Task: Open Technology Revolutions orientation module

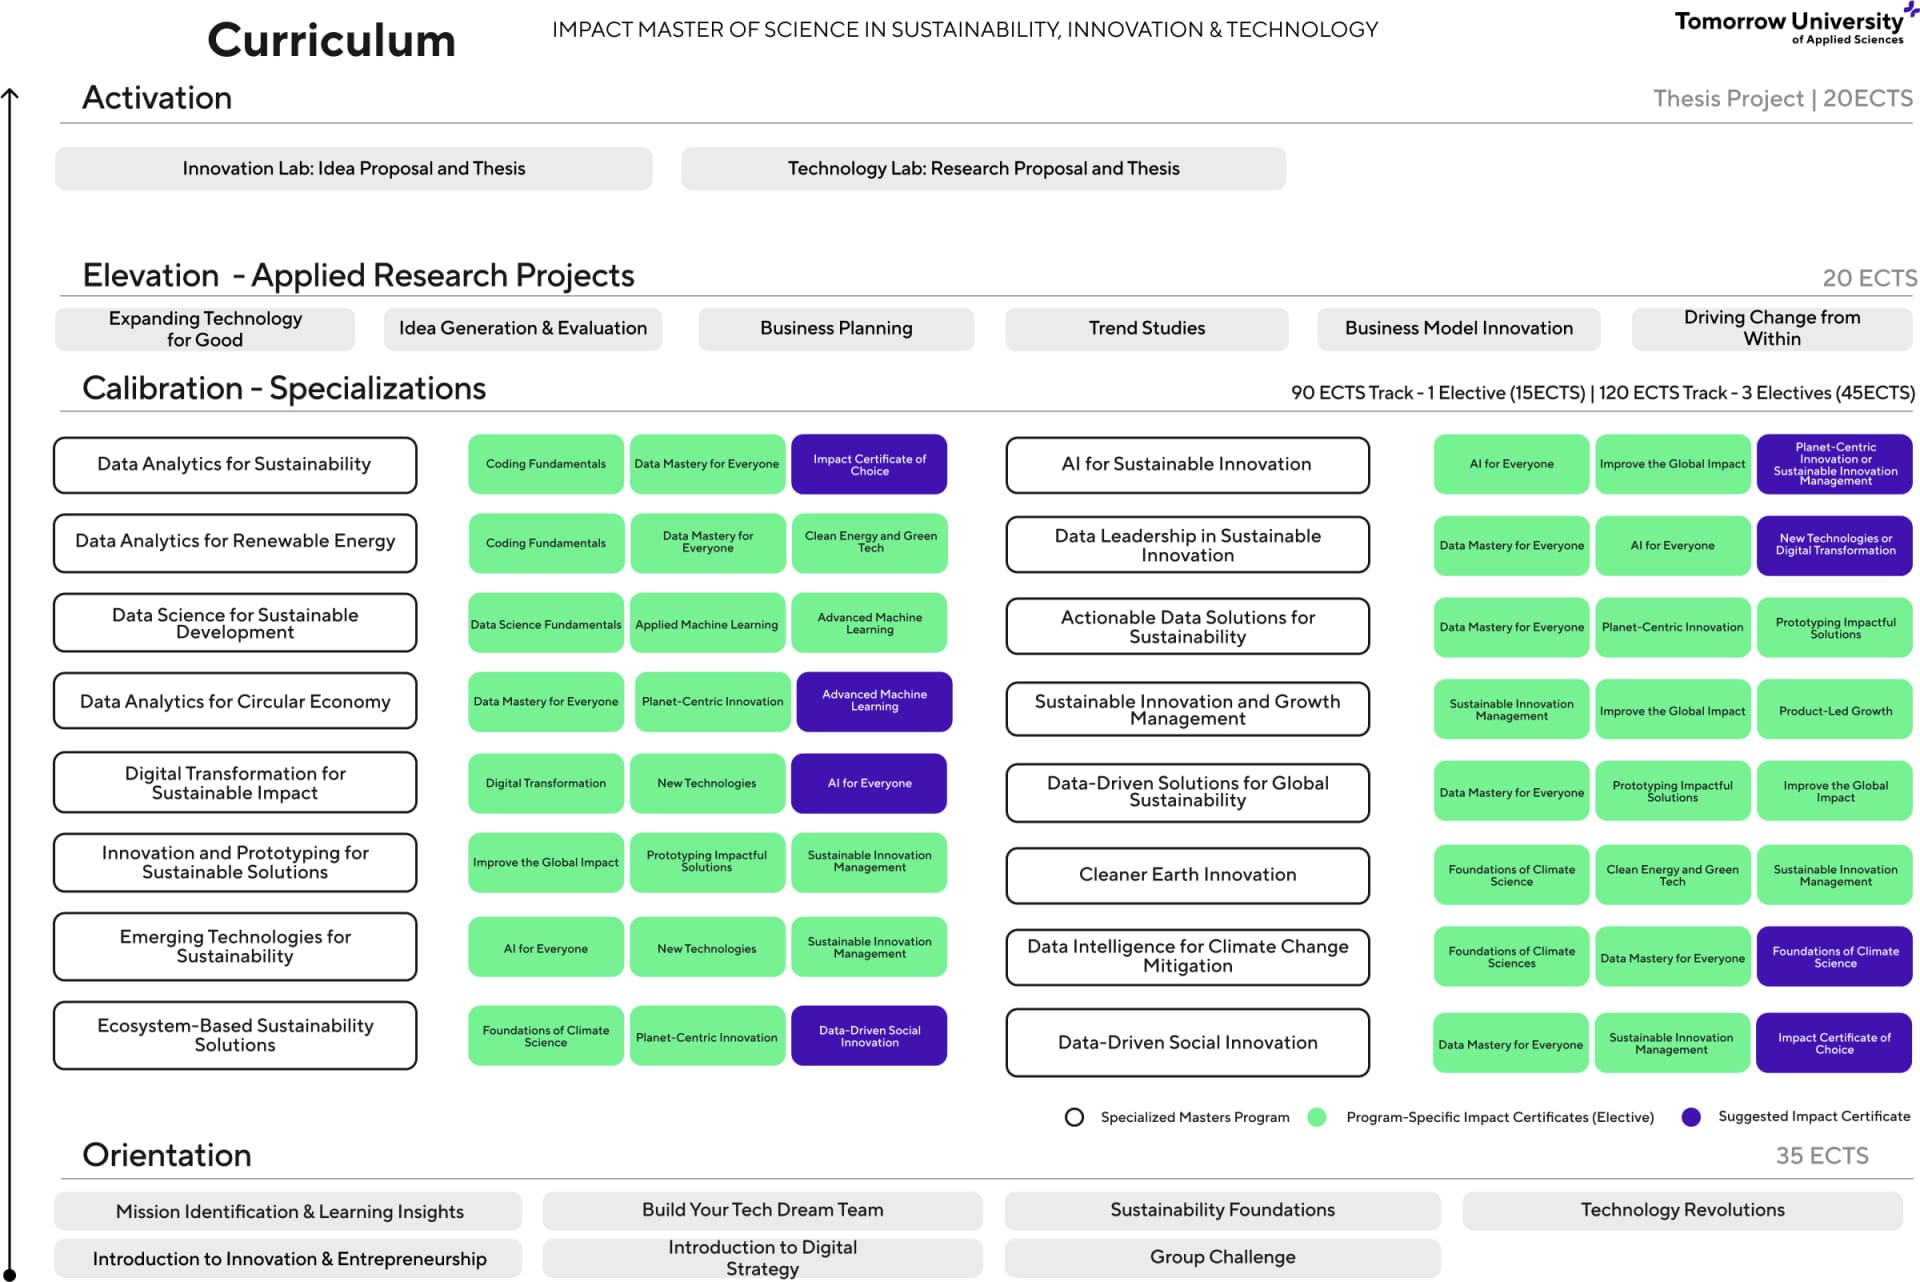Action: tap(1682, 1210)
